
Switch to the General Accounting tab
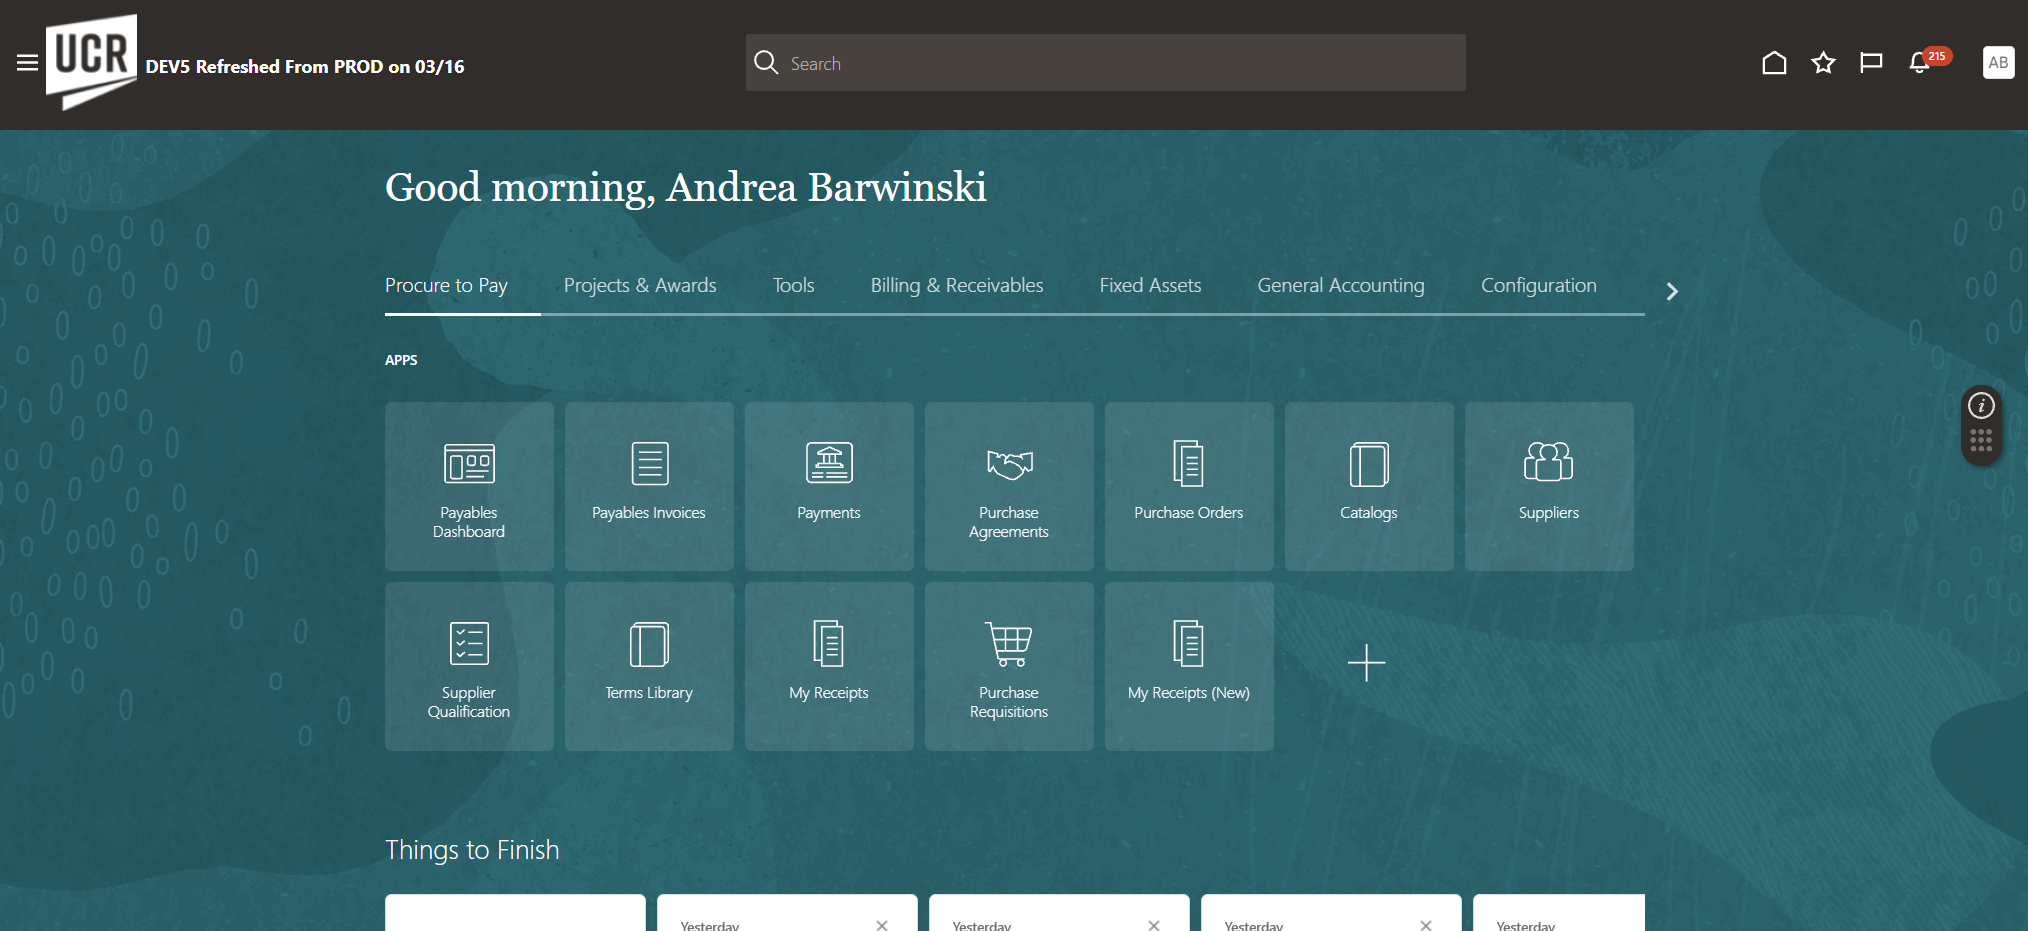point(1341,286)
